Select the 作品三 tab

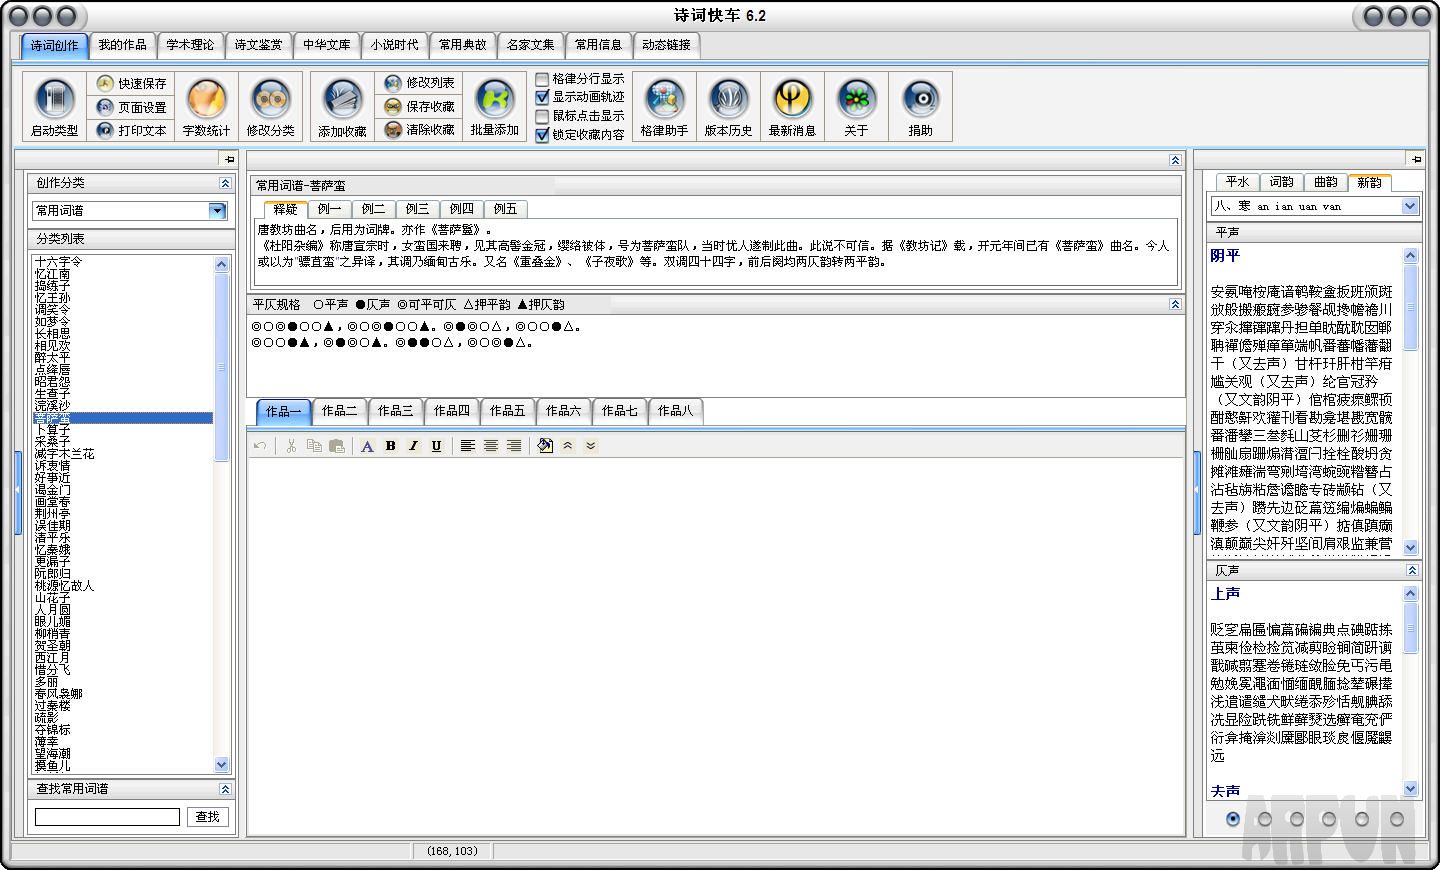click(x=395, y=411)
